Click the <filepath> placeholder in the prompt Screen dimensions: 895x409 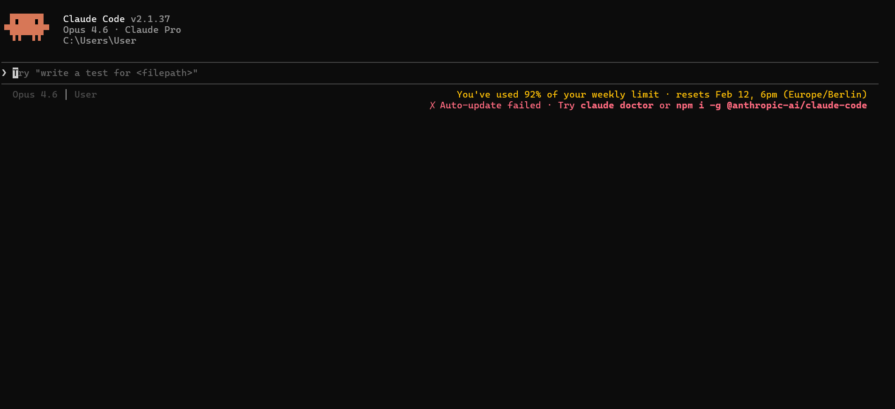point(167,73)
